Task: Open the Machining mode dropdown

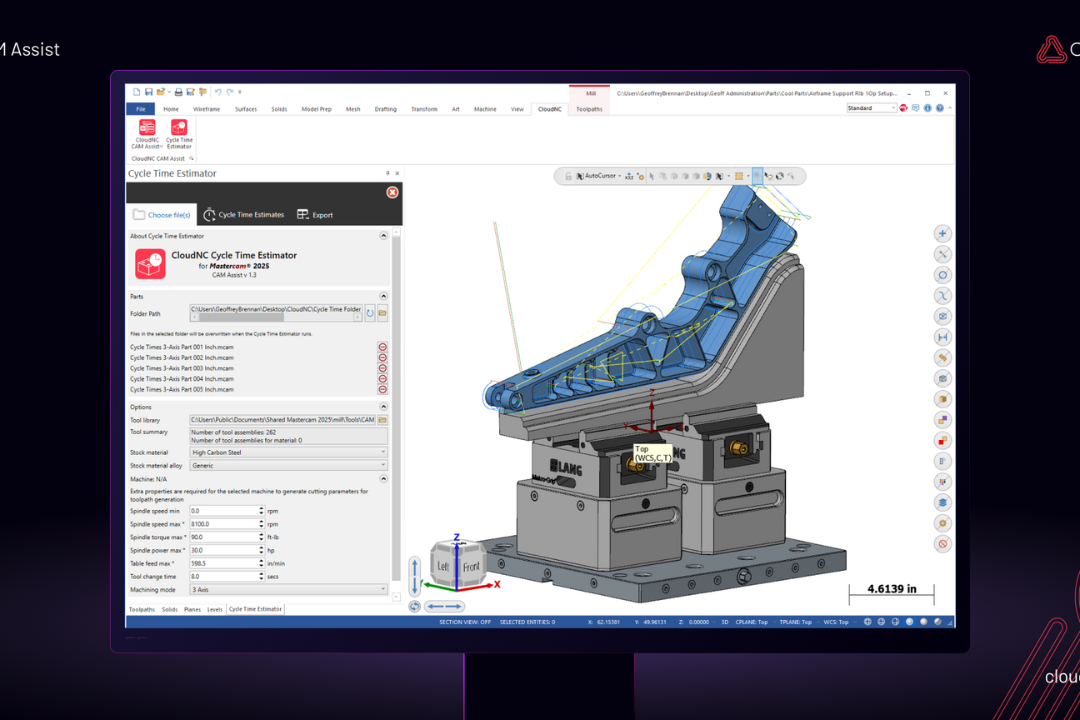Action: tap(289, 590)
